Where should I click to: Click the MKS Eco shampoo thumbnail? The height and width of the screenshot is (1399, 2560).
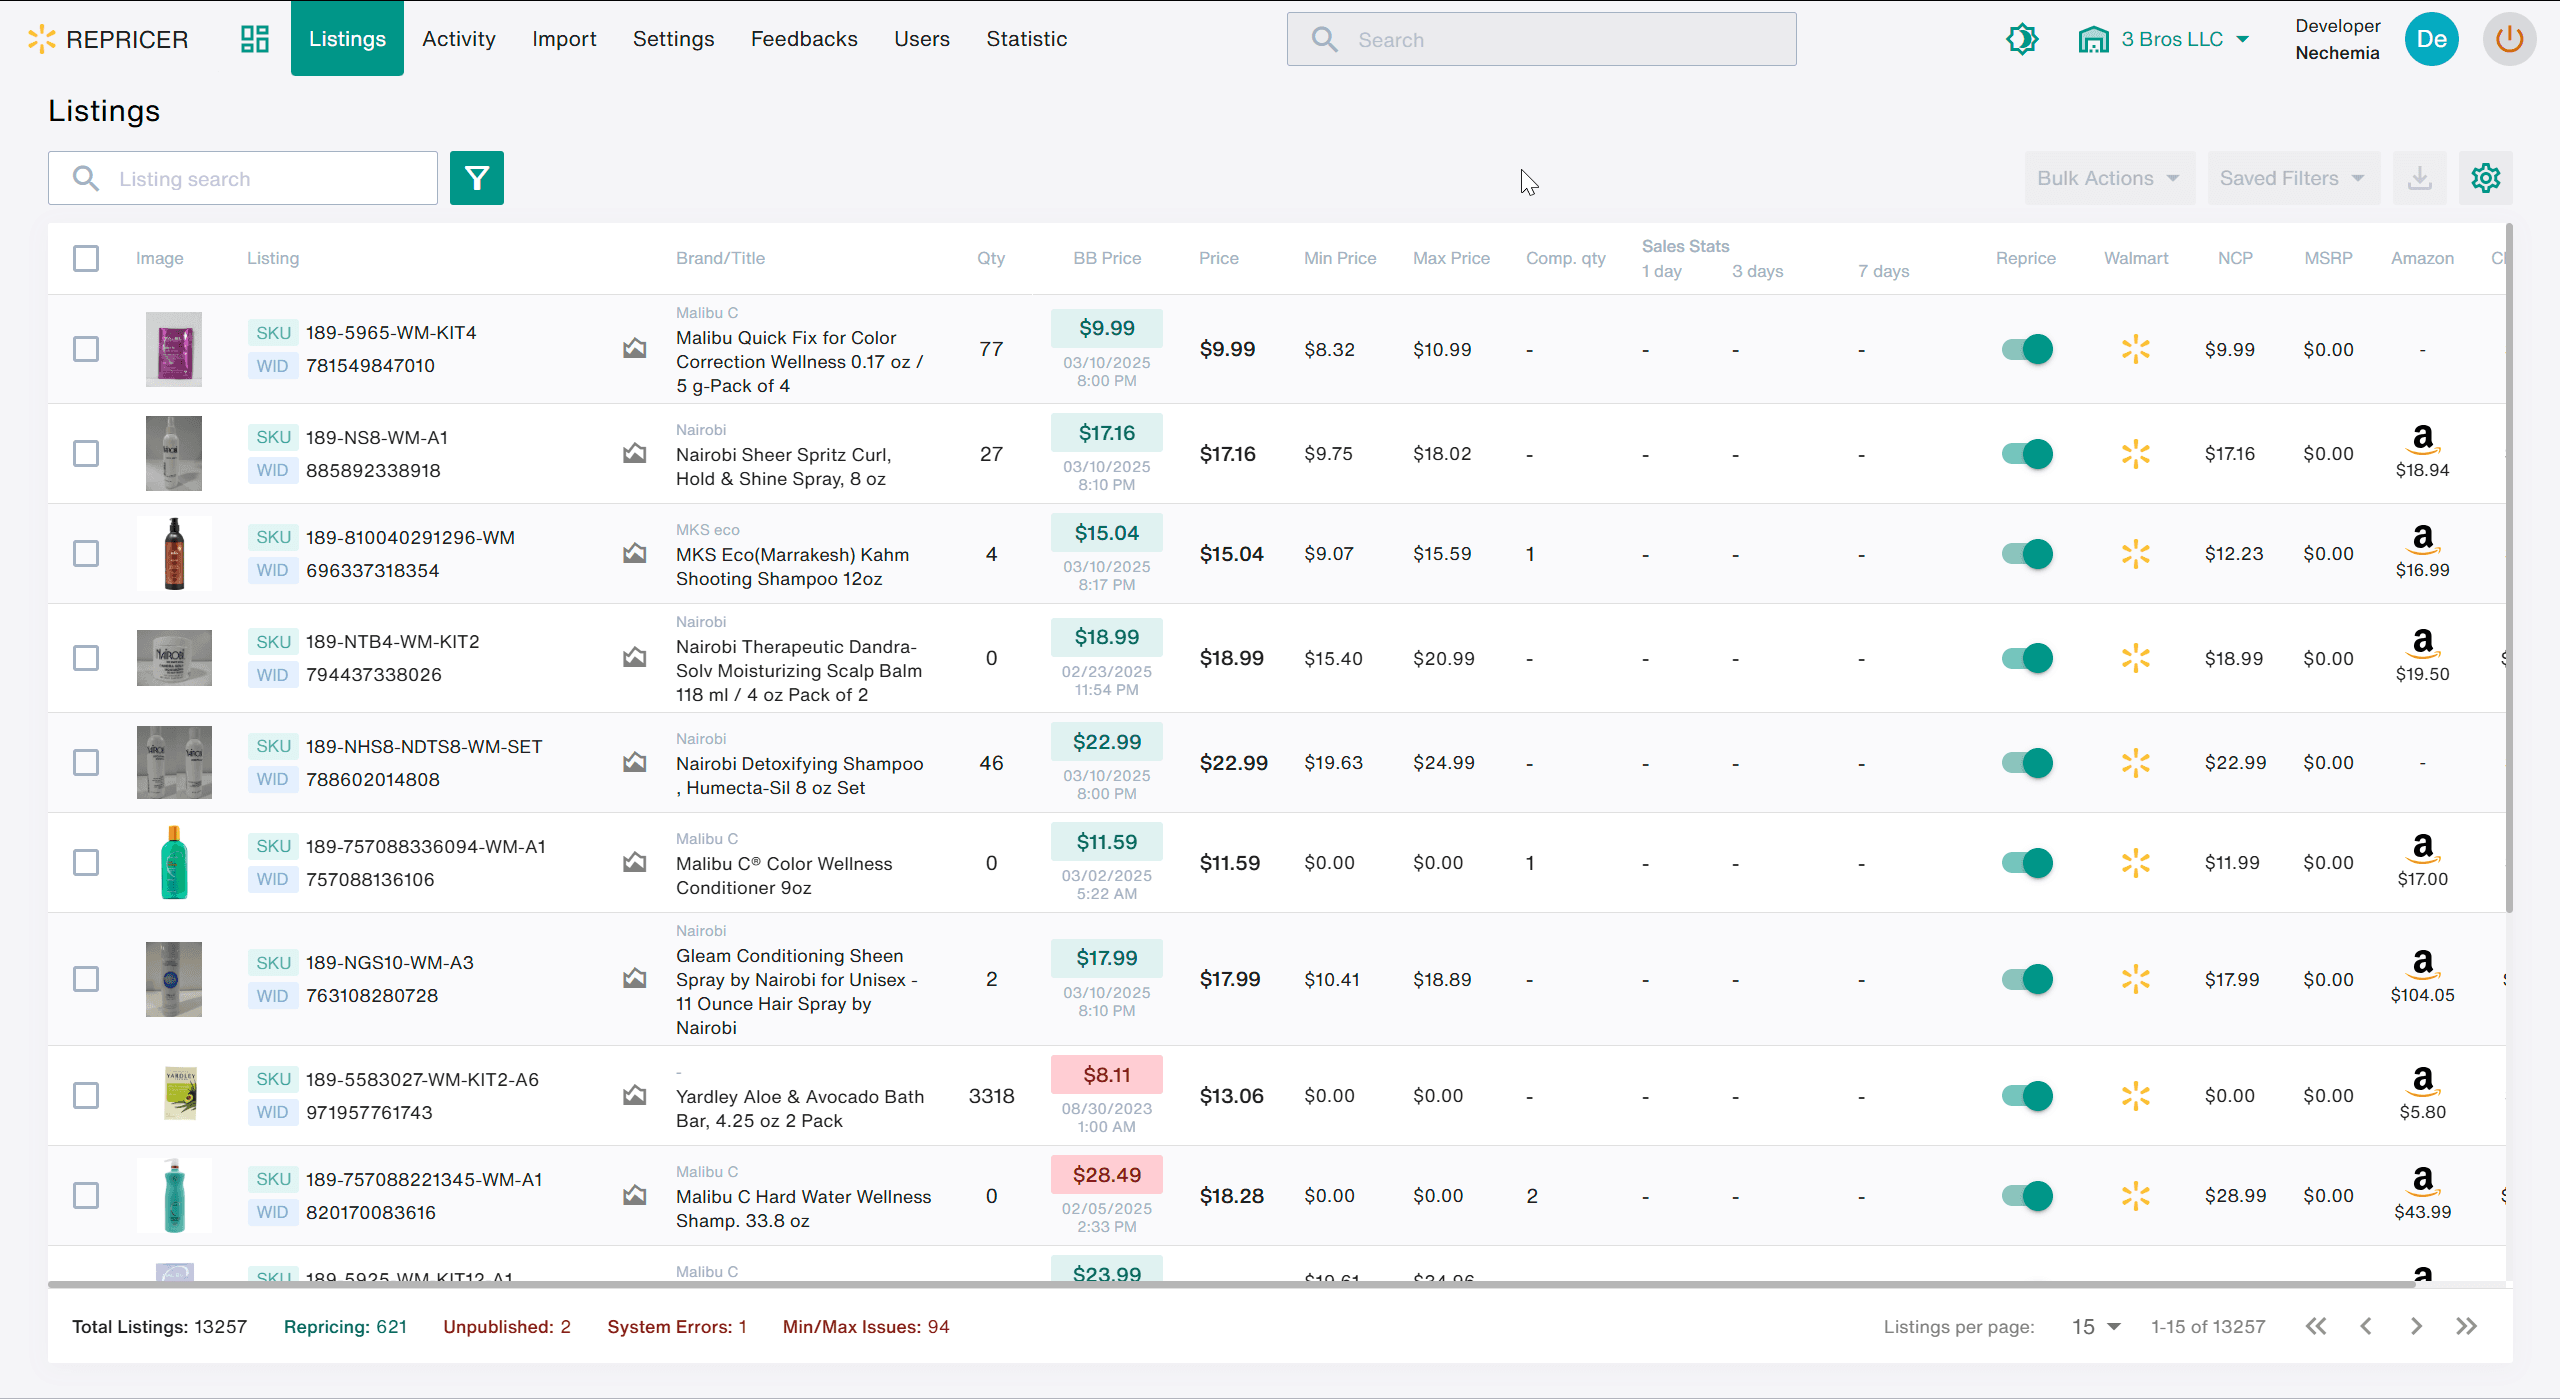[x=174, y=553]
